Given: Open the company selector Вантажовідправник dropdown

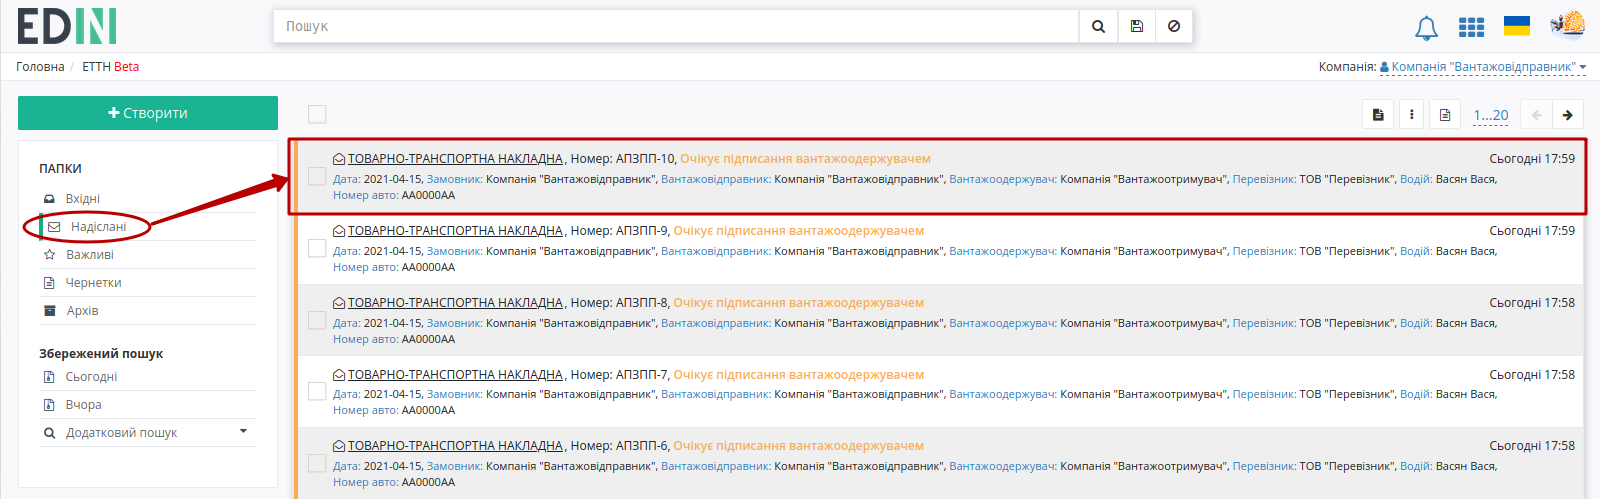Looking at the screenshot, I should (x=1483, y=67).
